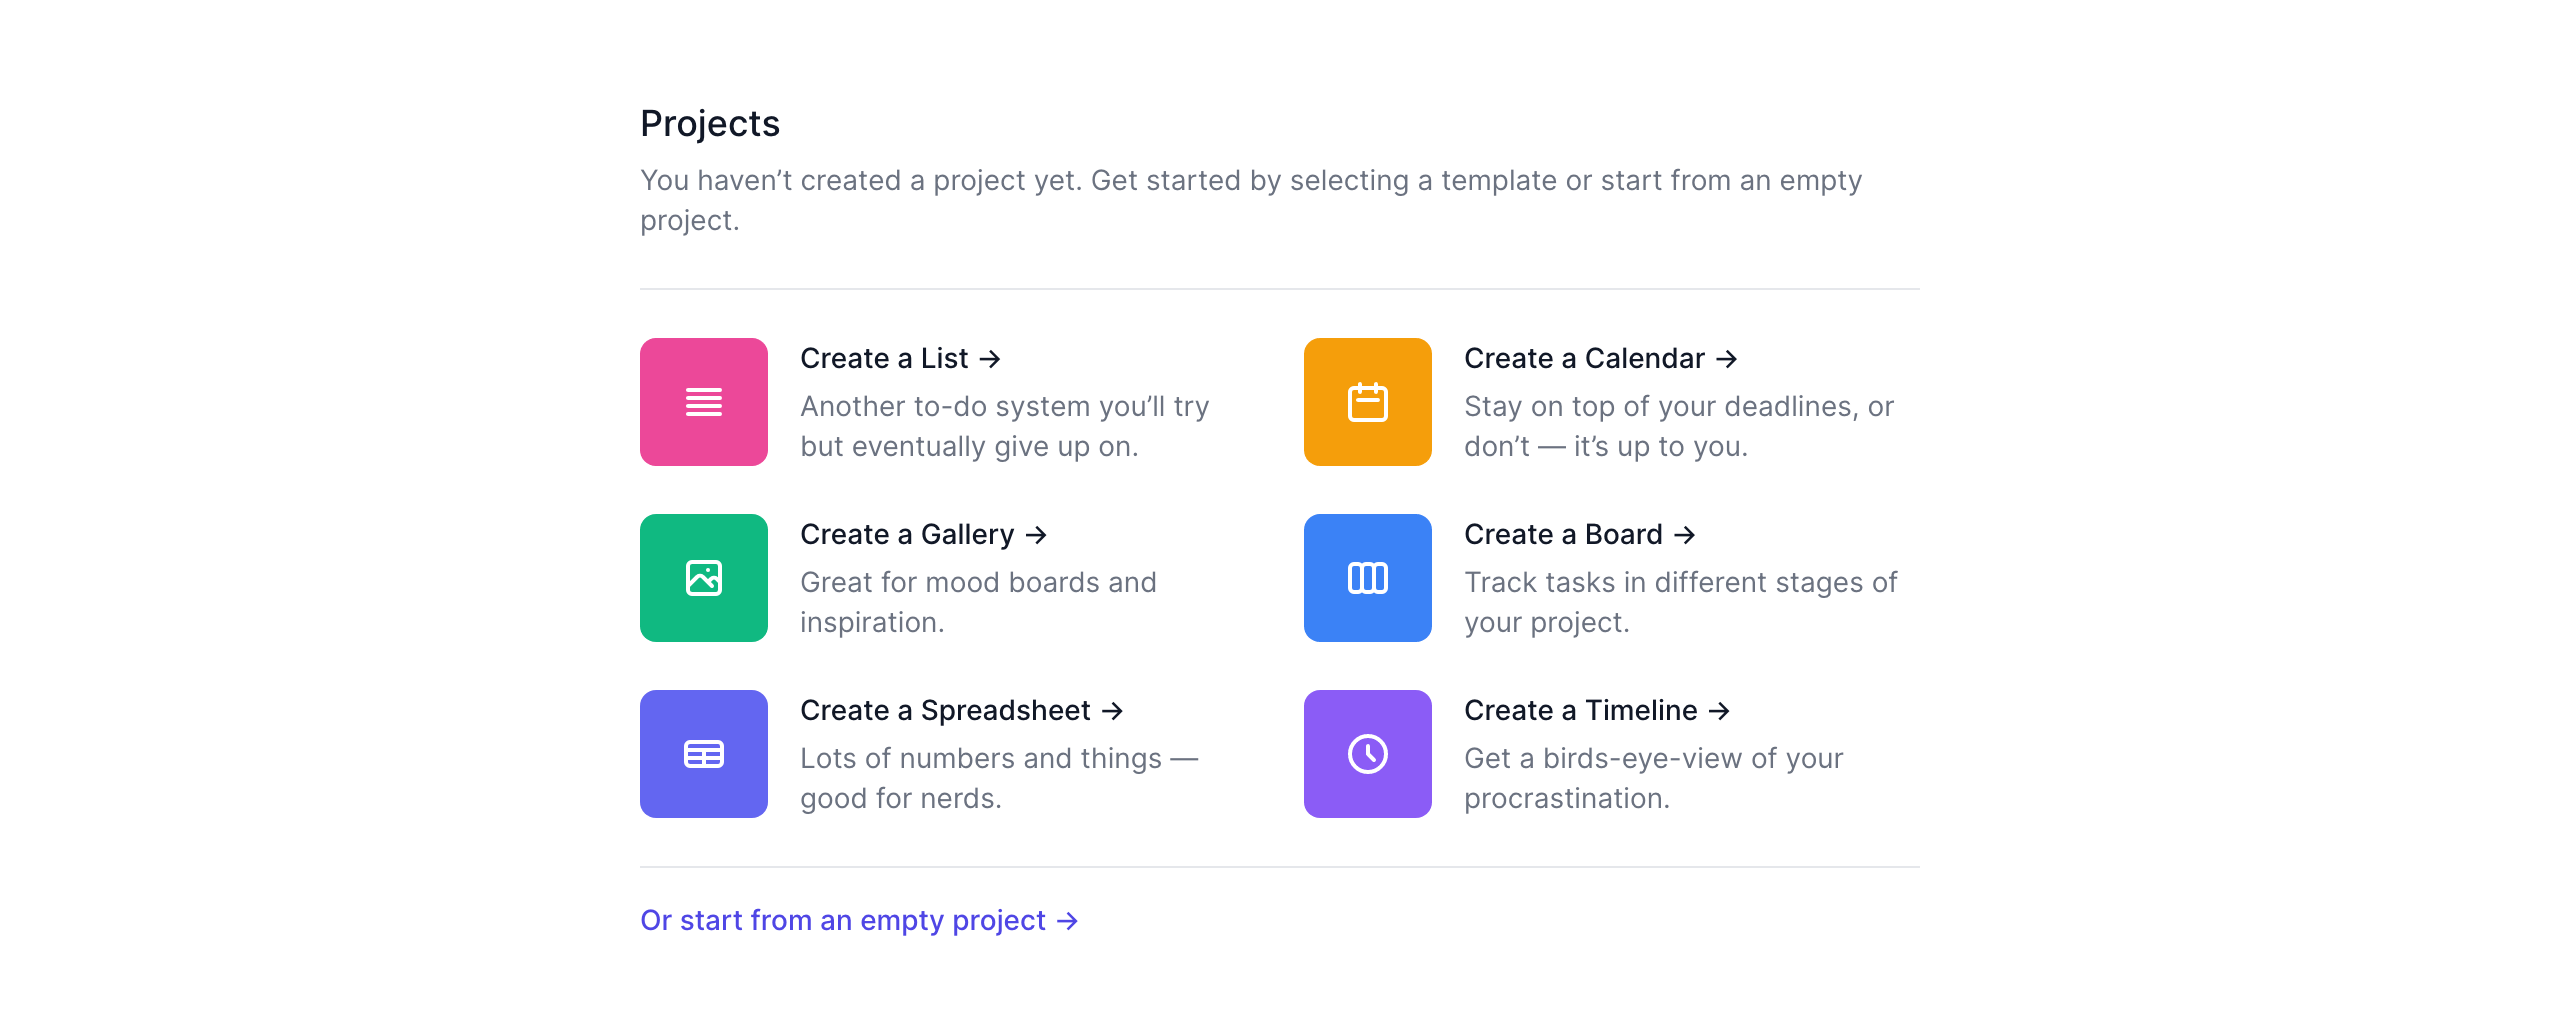Choose the Create a Timeline title
The height and width of the screenshot is (1036, 2560).
[1580, 710]
